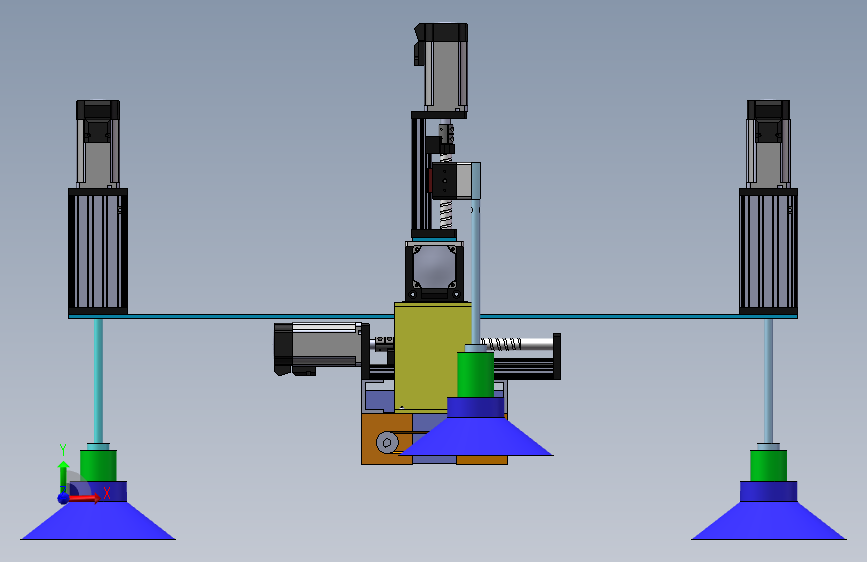Select the square motor flange above yellow block

point(435,271)
